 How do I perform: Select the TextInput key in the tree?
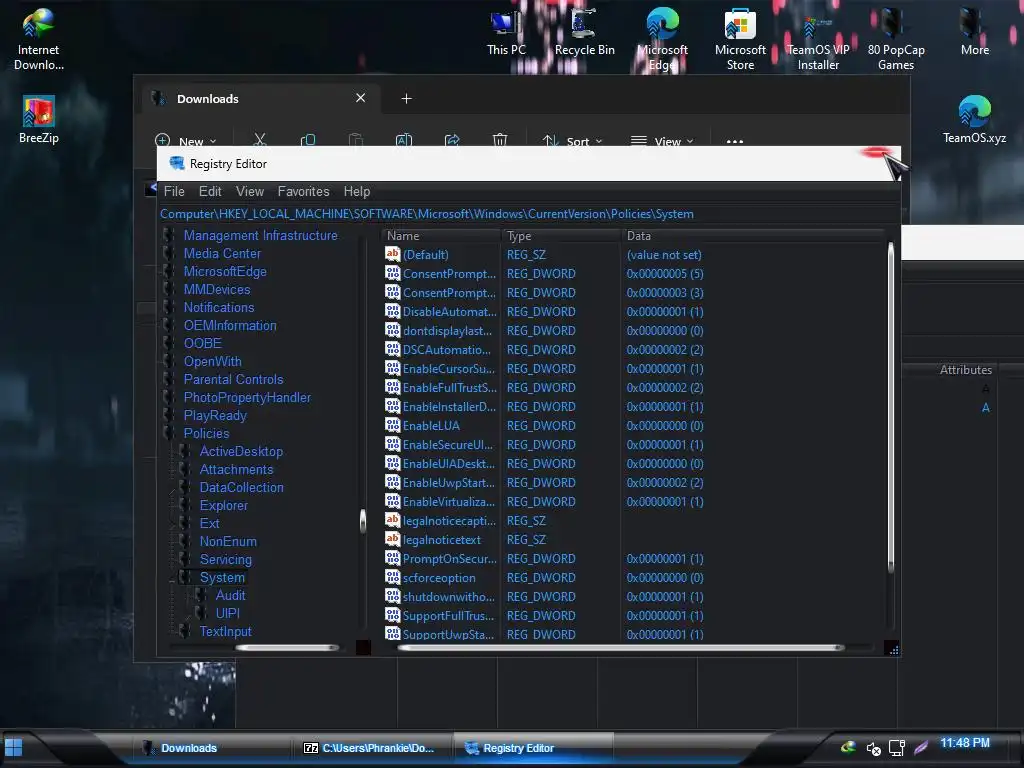[225, 632]
